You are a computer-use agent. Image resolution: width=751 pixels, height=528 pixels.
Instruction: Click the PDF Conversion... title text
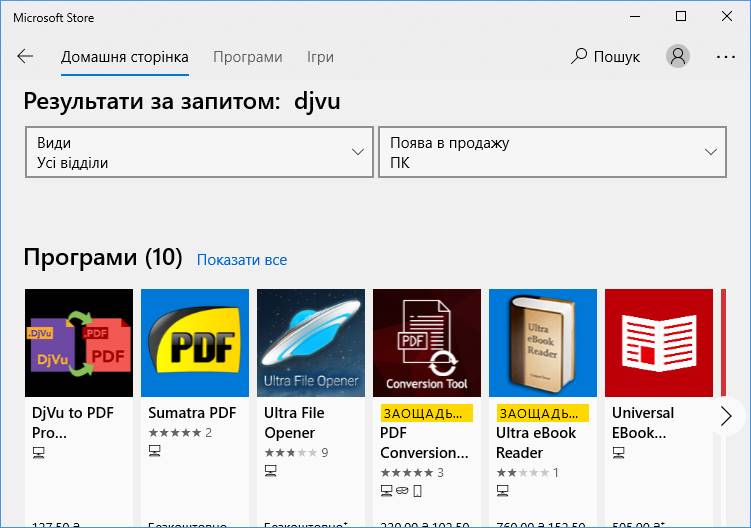pos(424,443)
